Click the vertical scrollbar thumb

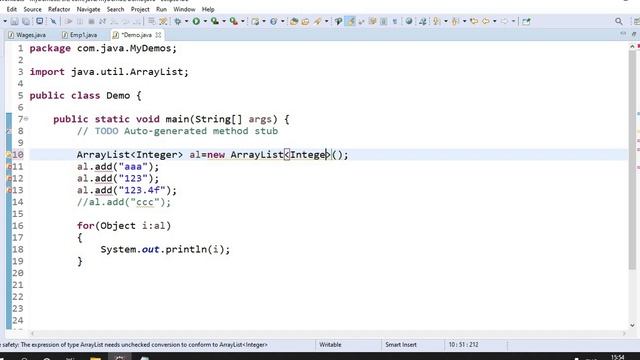[x=632, y=159]
